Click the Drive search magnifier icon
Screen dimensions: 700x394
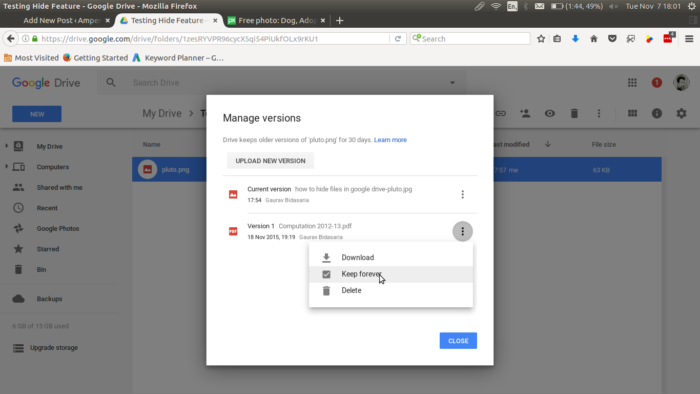[111, 83]
